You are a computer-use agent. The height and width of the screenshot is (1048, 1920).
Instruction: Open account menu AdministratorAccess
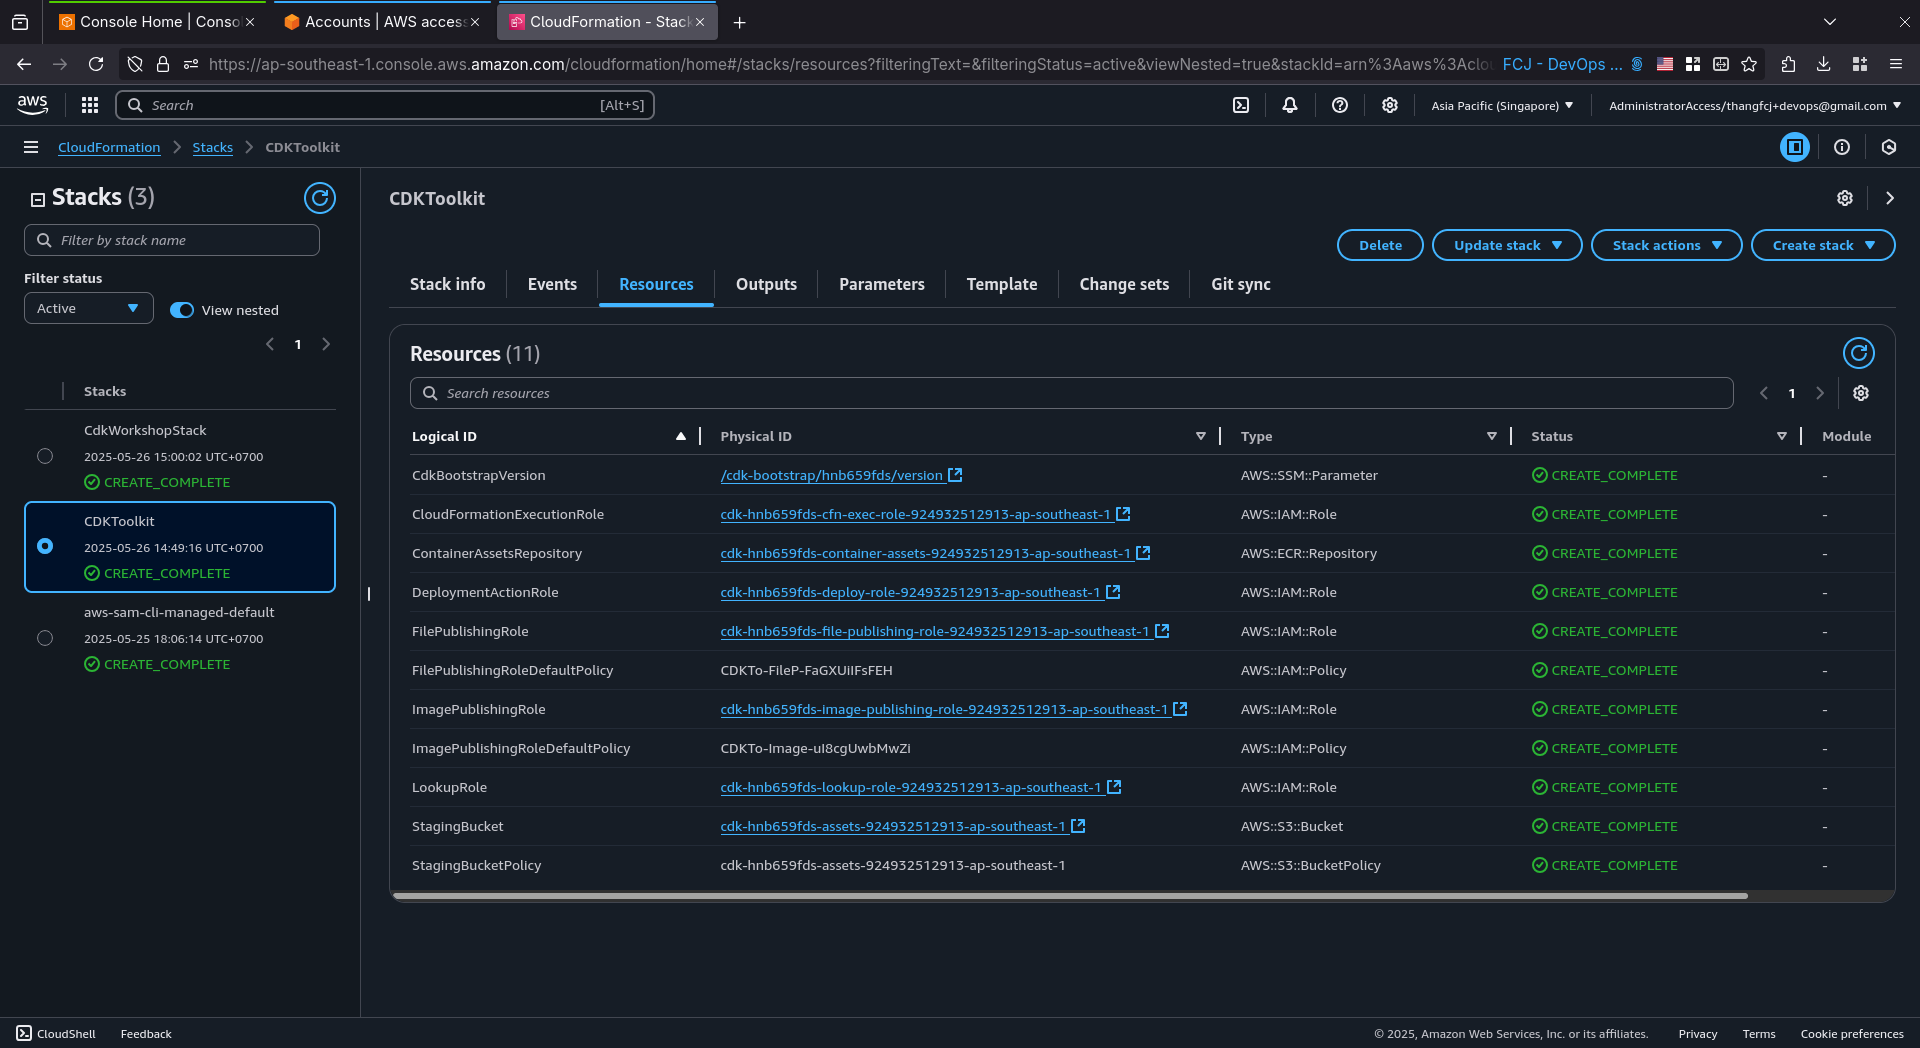pos(1755,105)
